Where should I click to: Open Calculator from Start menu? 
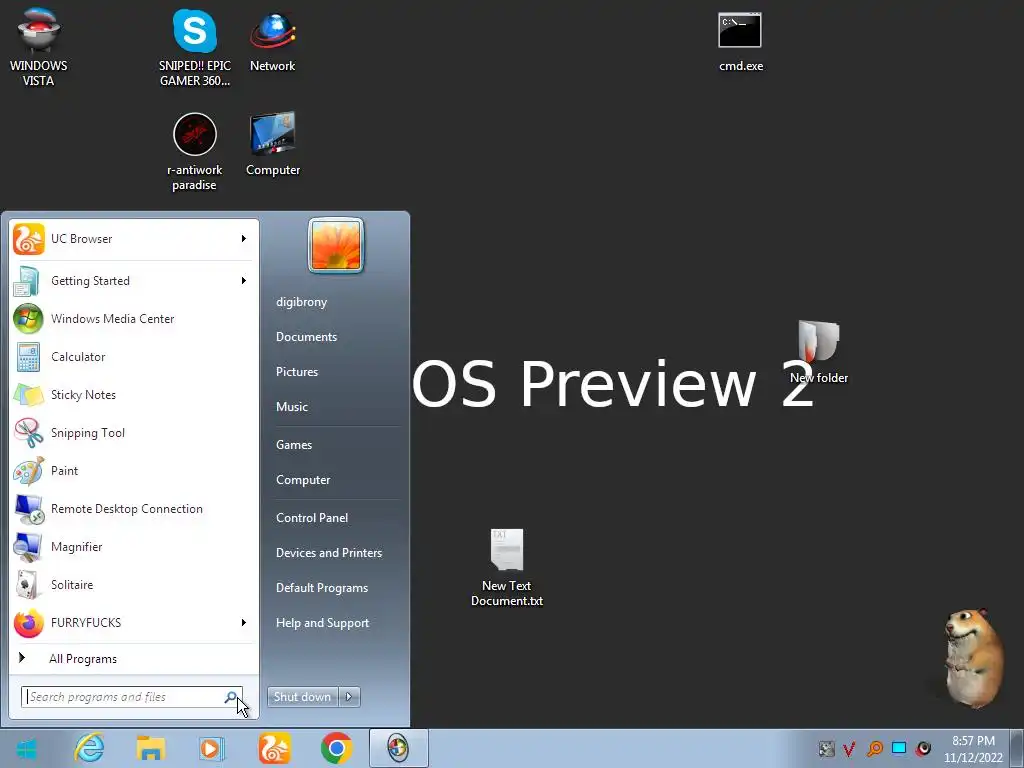pos(133,357)
